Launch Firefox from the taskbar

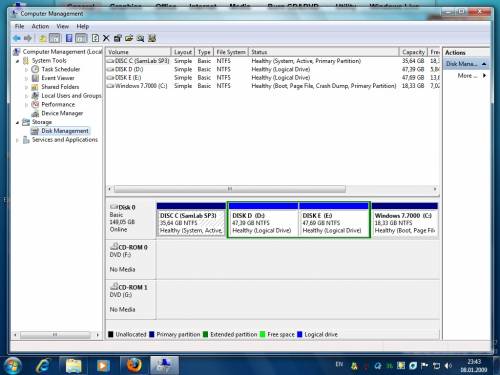134,366
